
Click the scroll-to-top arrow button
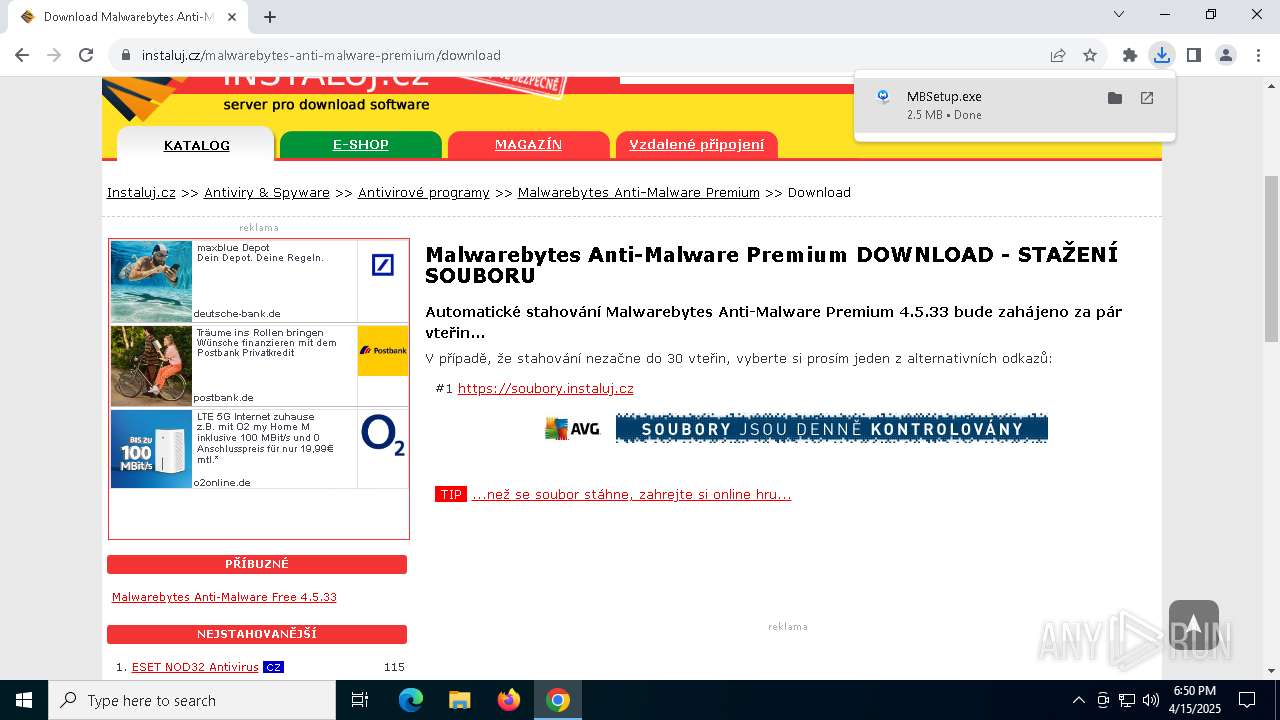1193,625
